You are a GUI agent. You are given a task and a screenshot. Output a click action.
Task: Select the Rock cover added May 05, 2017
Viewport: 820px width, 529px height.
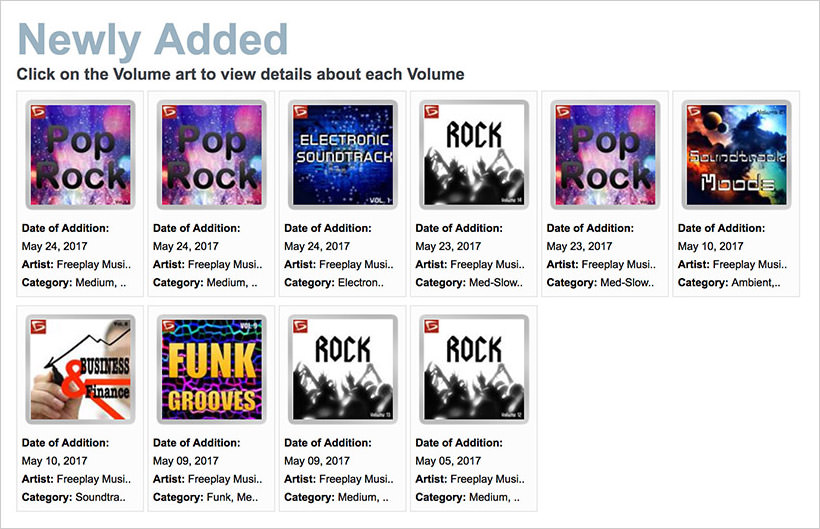(x=474, y=369)
